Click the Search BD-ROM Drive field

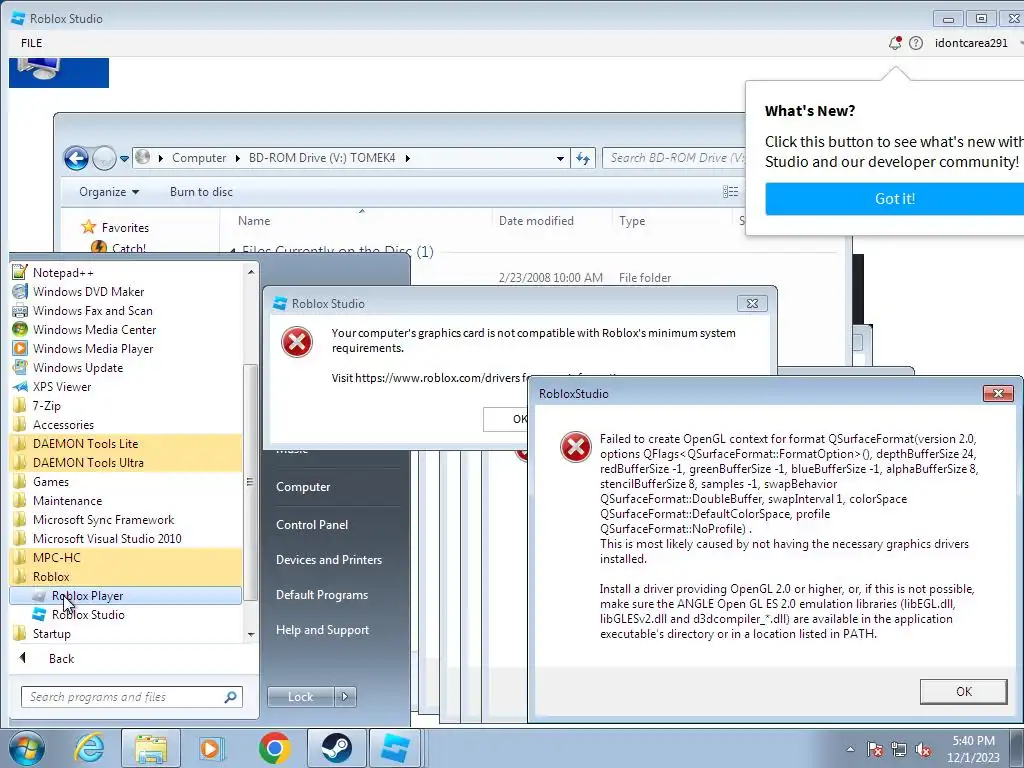[x=674, y=158]
